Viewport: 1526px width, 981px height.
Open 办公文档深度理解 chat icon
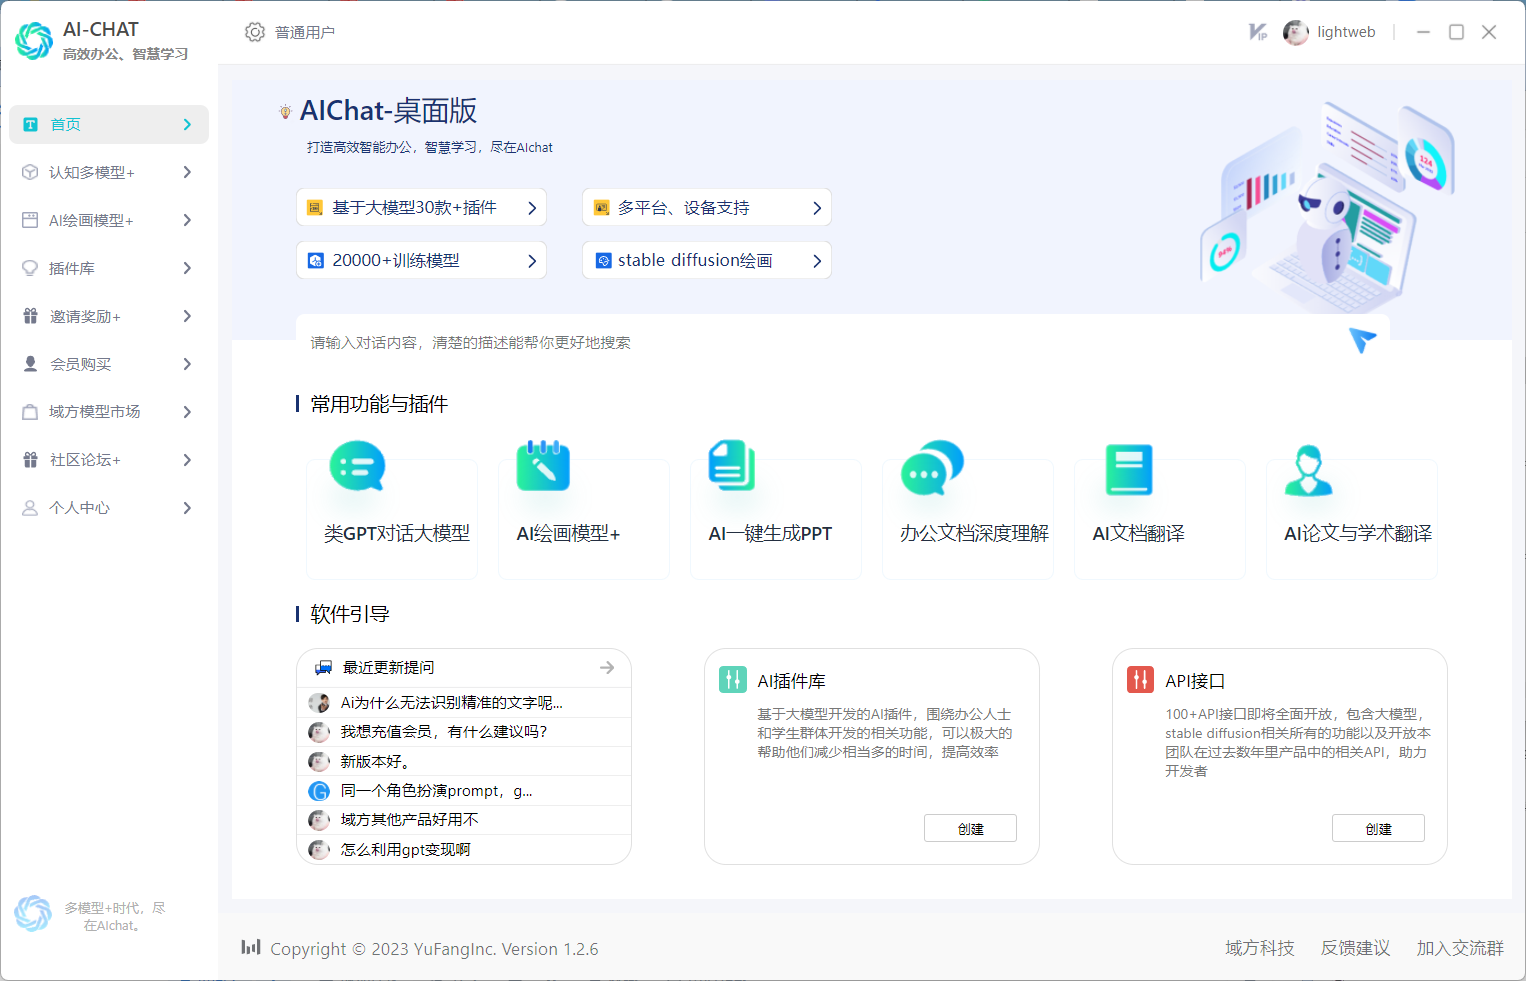[932, 467]
